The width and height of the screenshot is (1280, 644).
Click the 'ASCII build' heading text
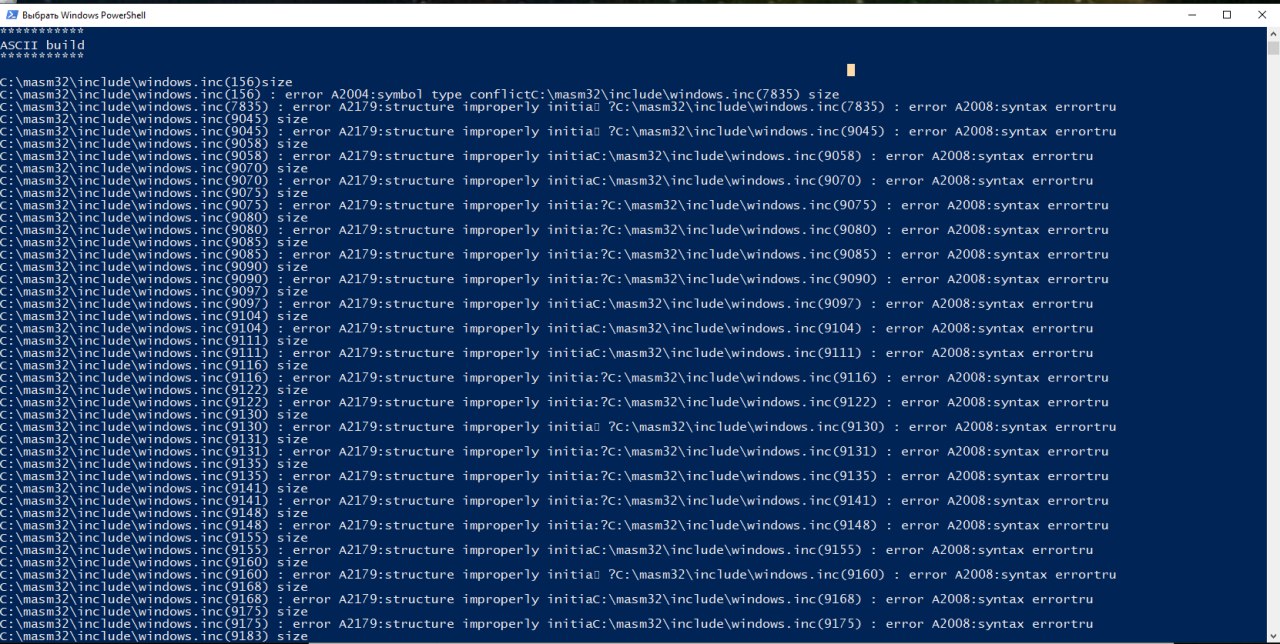42,45
